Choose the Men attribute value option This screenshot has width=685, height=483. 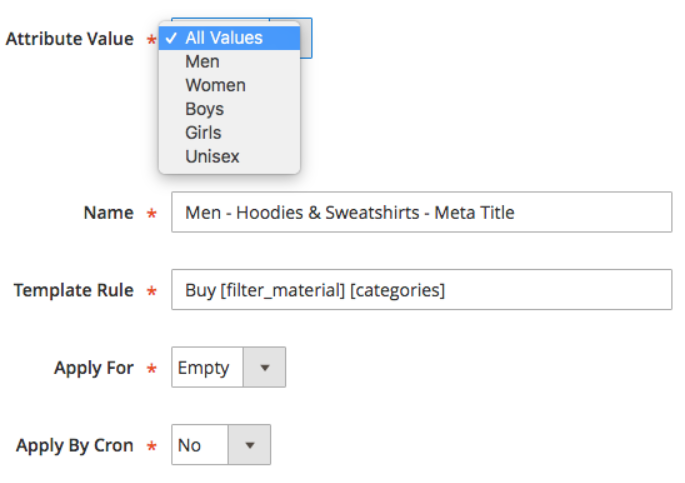202,62
